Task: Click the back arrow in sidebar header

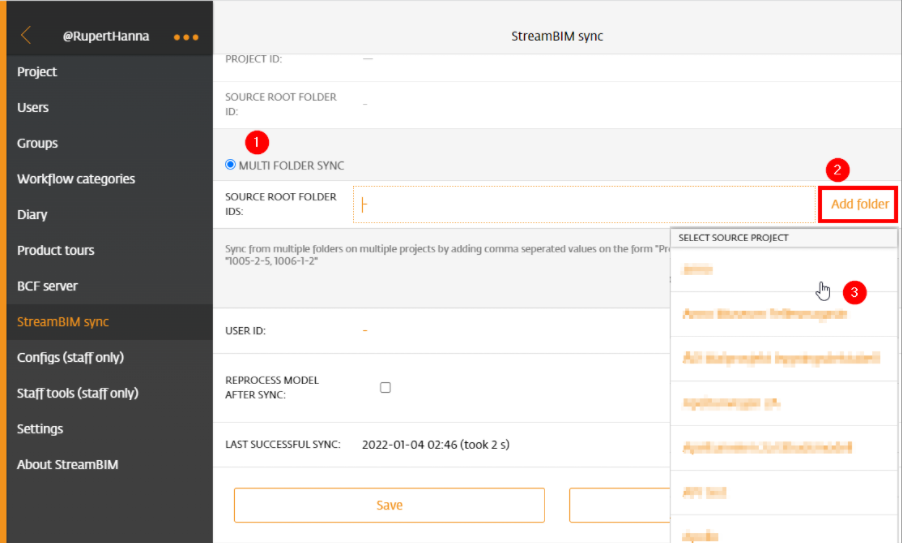Action: [x=26, y=36]
